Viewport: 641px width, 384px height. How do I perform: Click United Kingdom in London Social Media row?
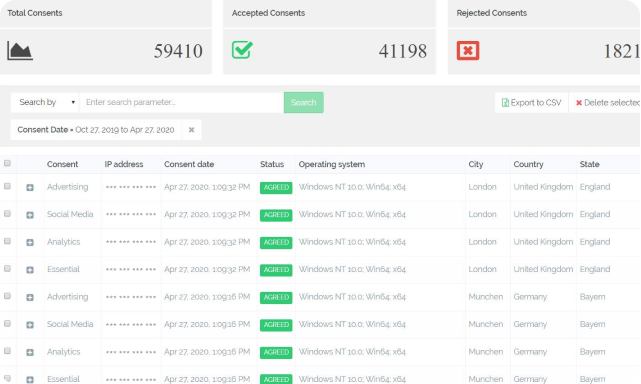543,214
